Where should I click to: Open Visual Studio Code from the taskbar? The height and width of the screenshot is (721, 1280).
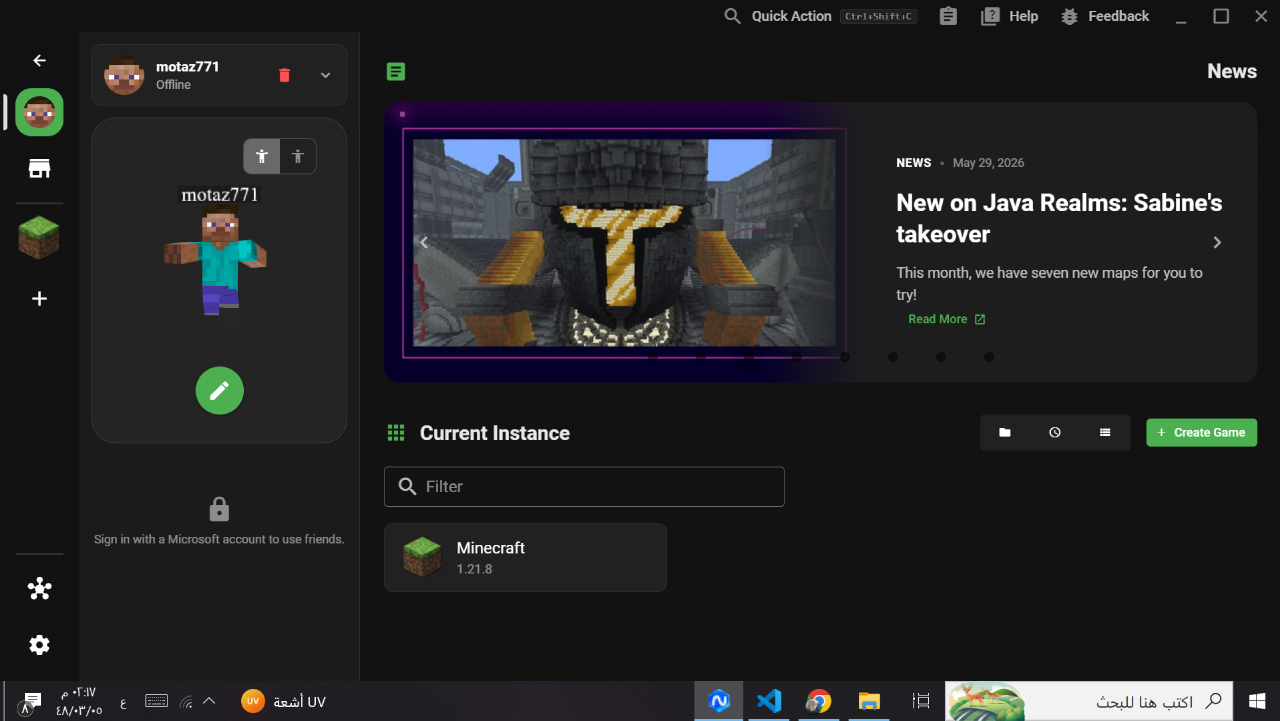pyautogui.click(x=769, y=701)
